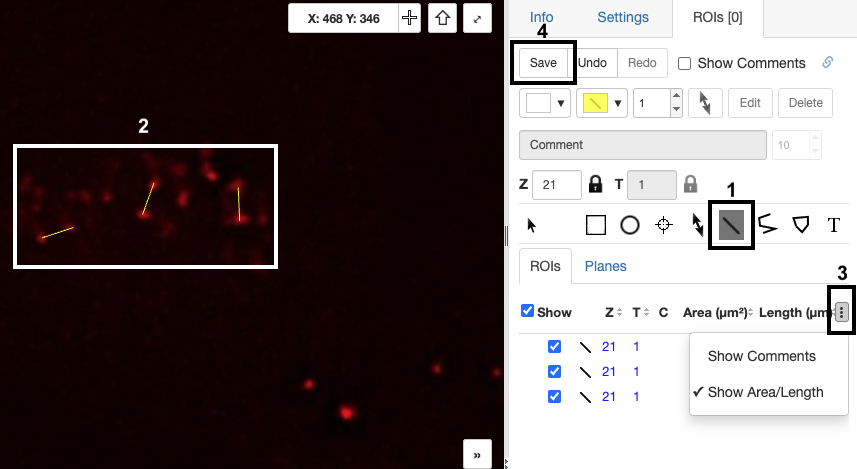The height and width of the screenshot is (469, 857).
Task: Select the point ROI tool
Action: point(664,225)
